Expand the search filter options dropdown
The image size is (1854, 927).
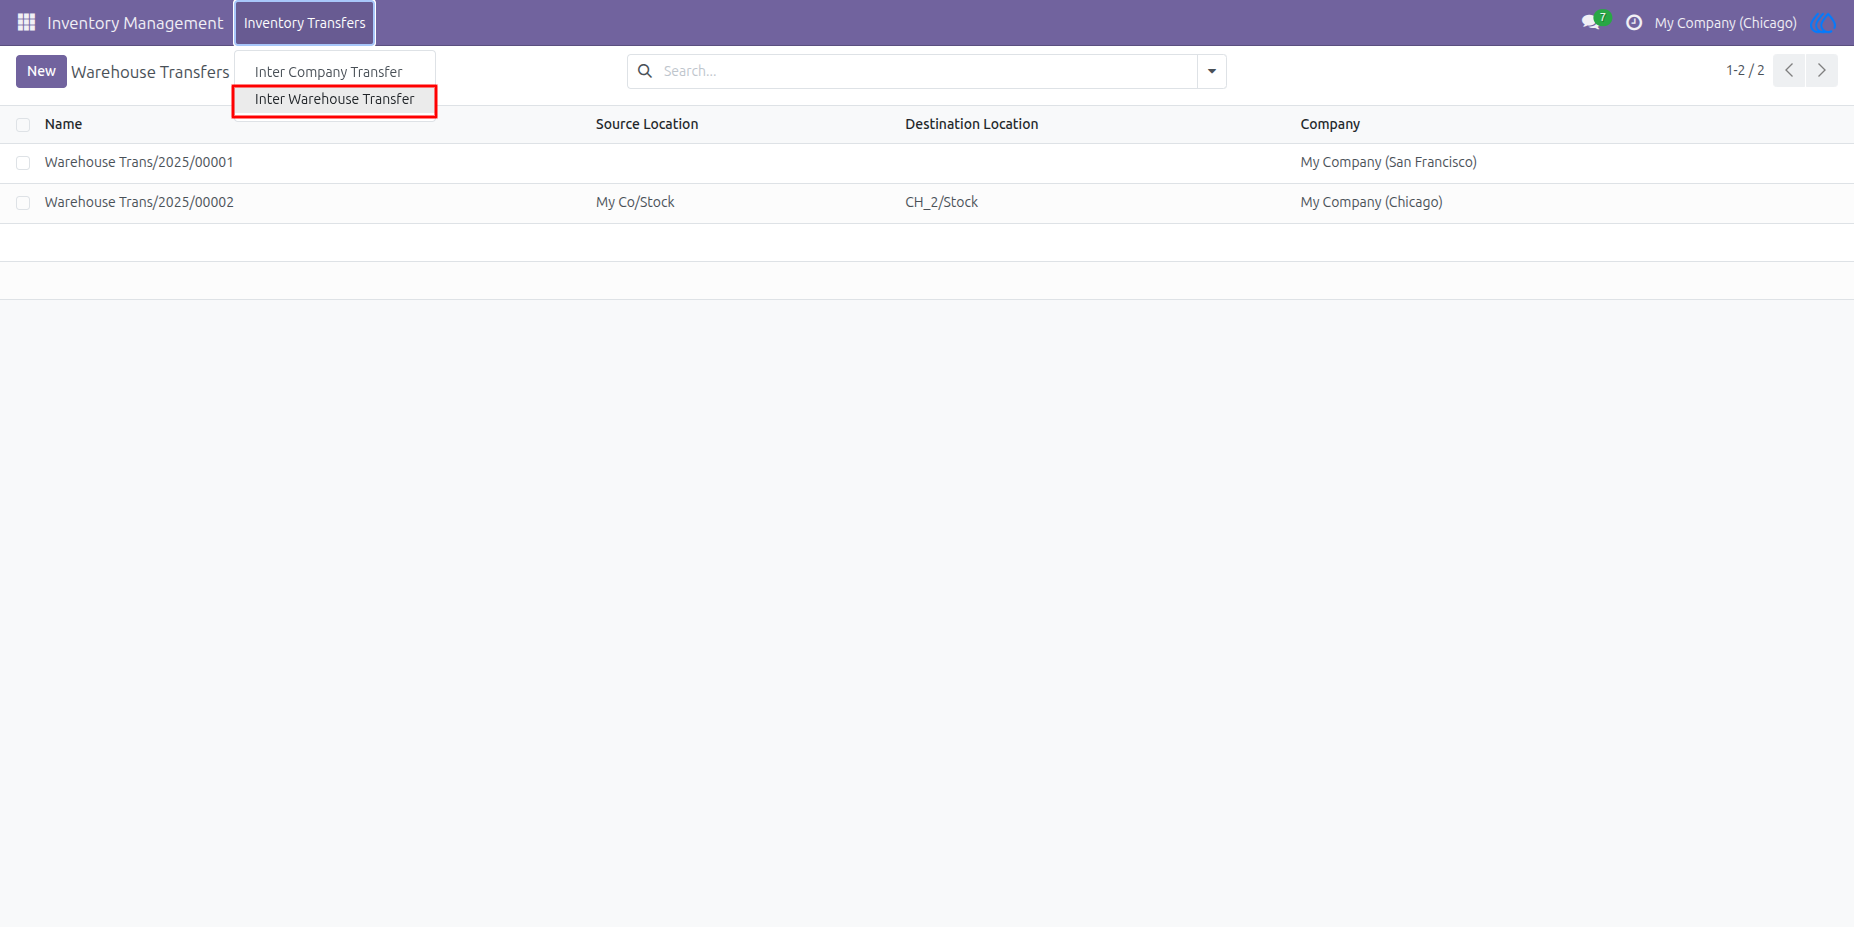[1212, 71]
